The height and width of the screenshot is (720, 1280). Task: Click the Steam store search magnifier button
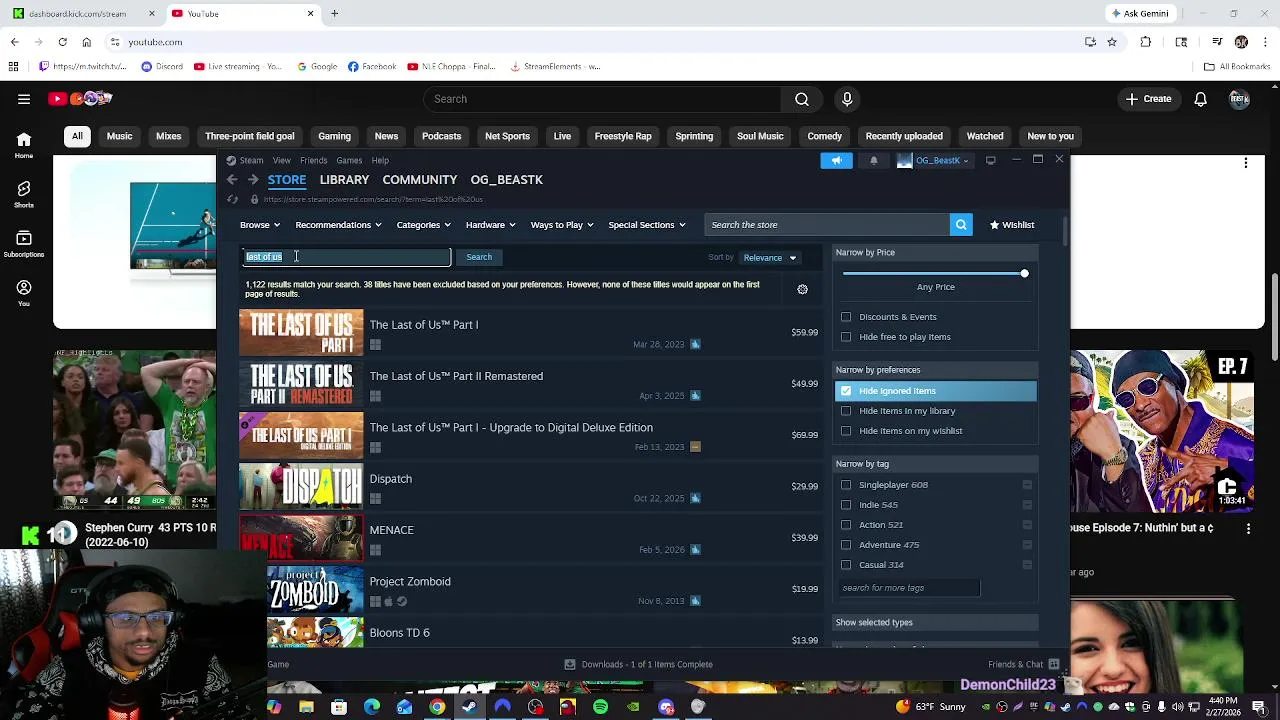pos(961,225)
